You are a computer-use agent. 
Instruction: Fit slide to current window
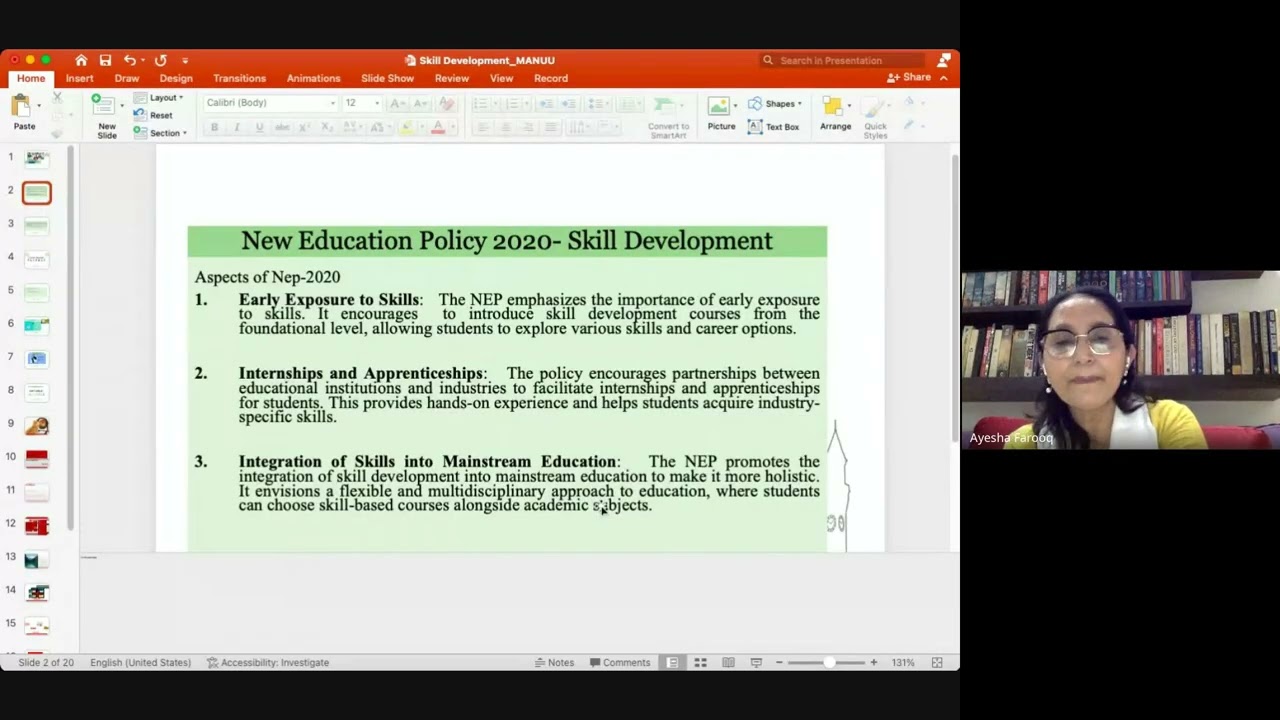tap(937, 662)
